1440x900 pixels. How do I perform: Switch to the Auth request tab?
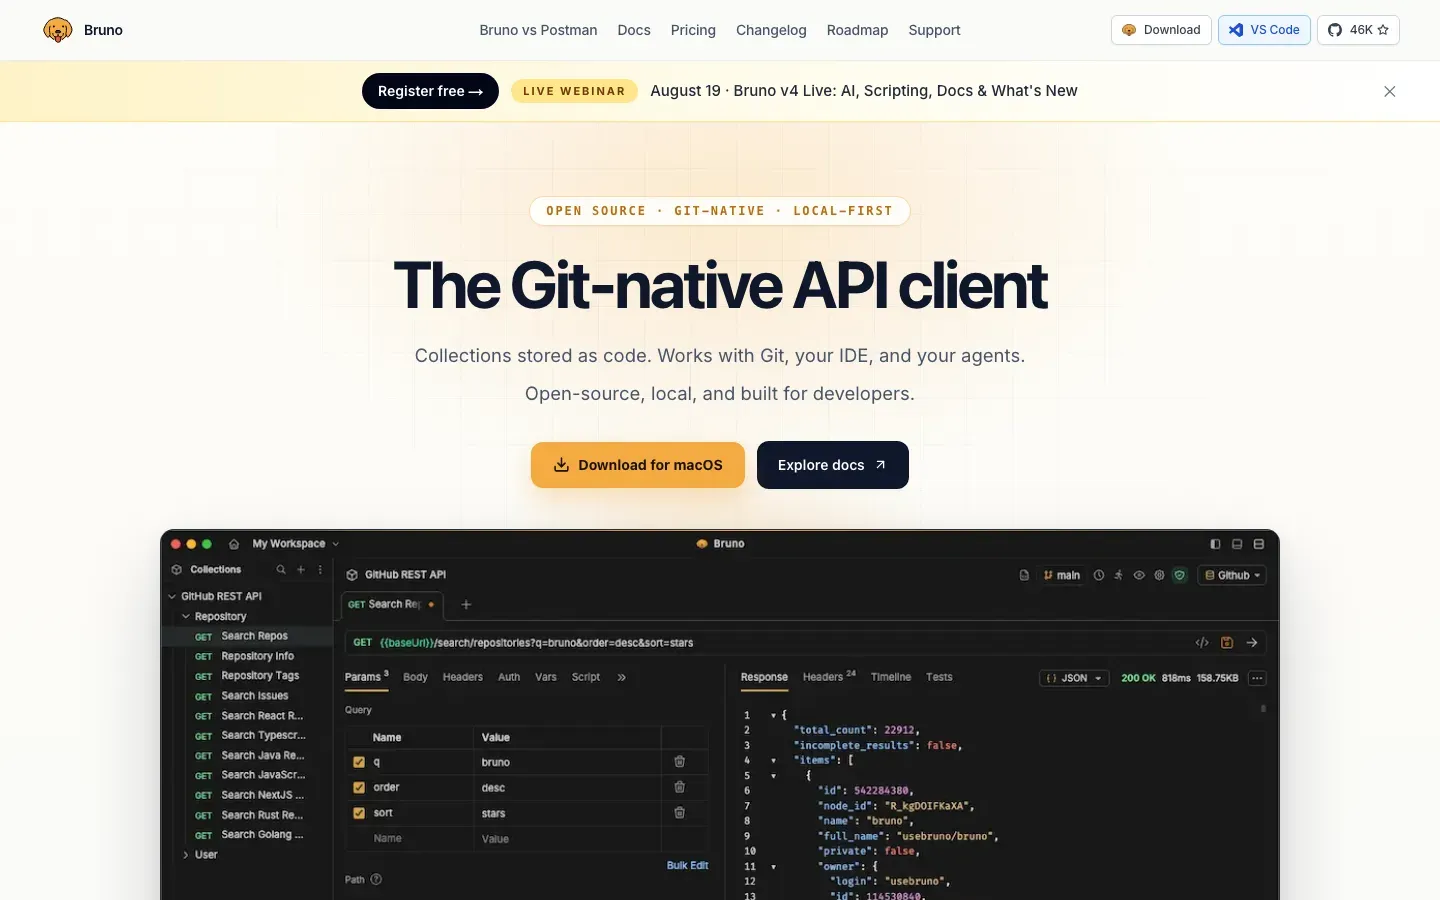[x=509, y=677]
